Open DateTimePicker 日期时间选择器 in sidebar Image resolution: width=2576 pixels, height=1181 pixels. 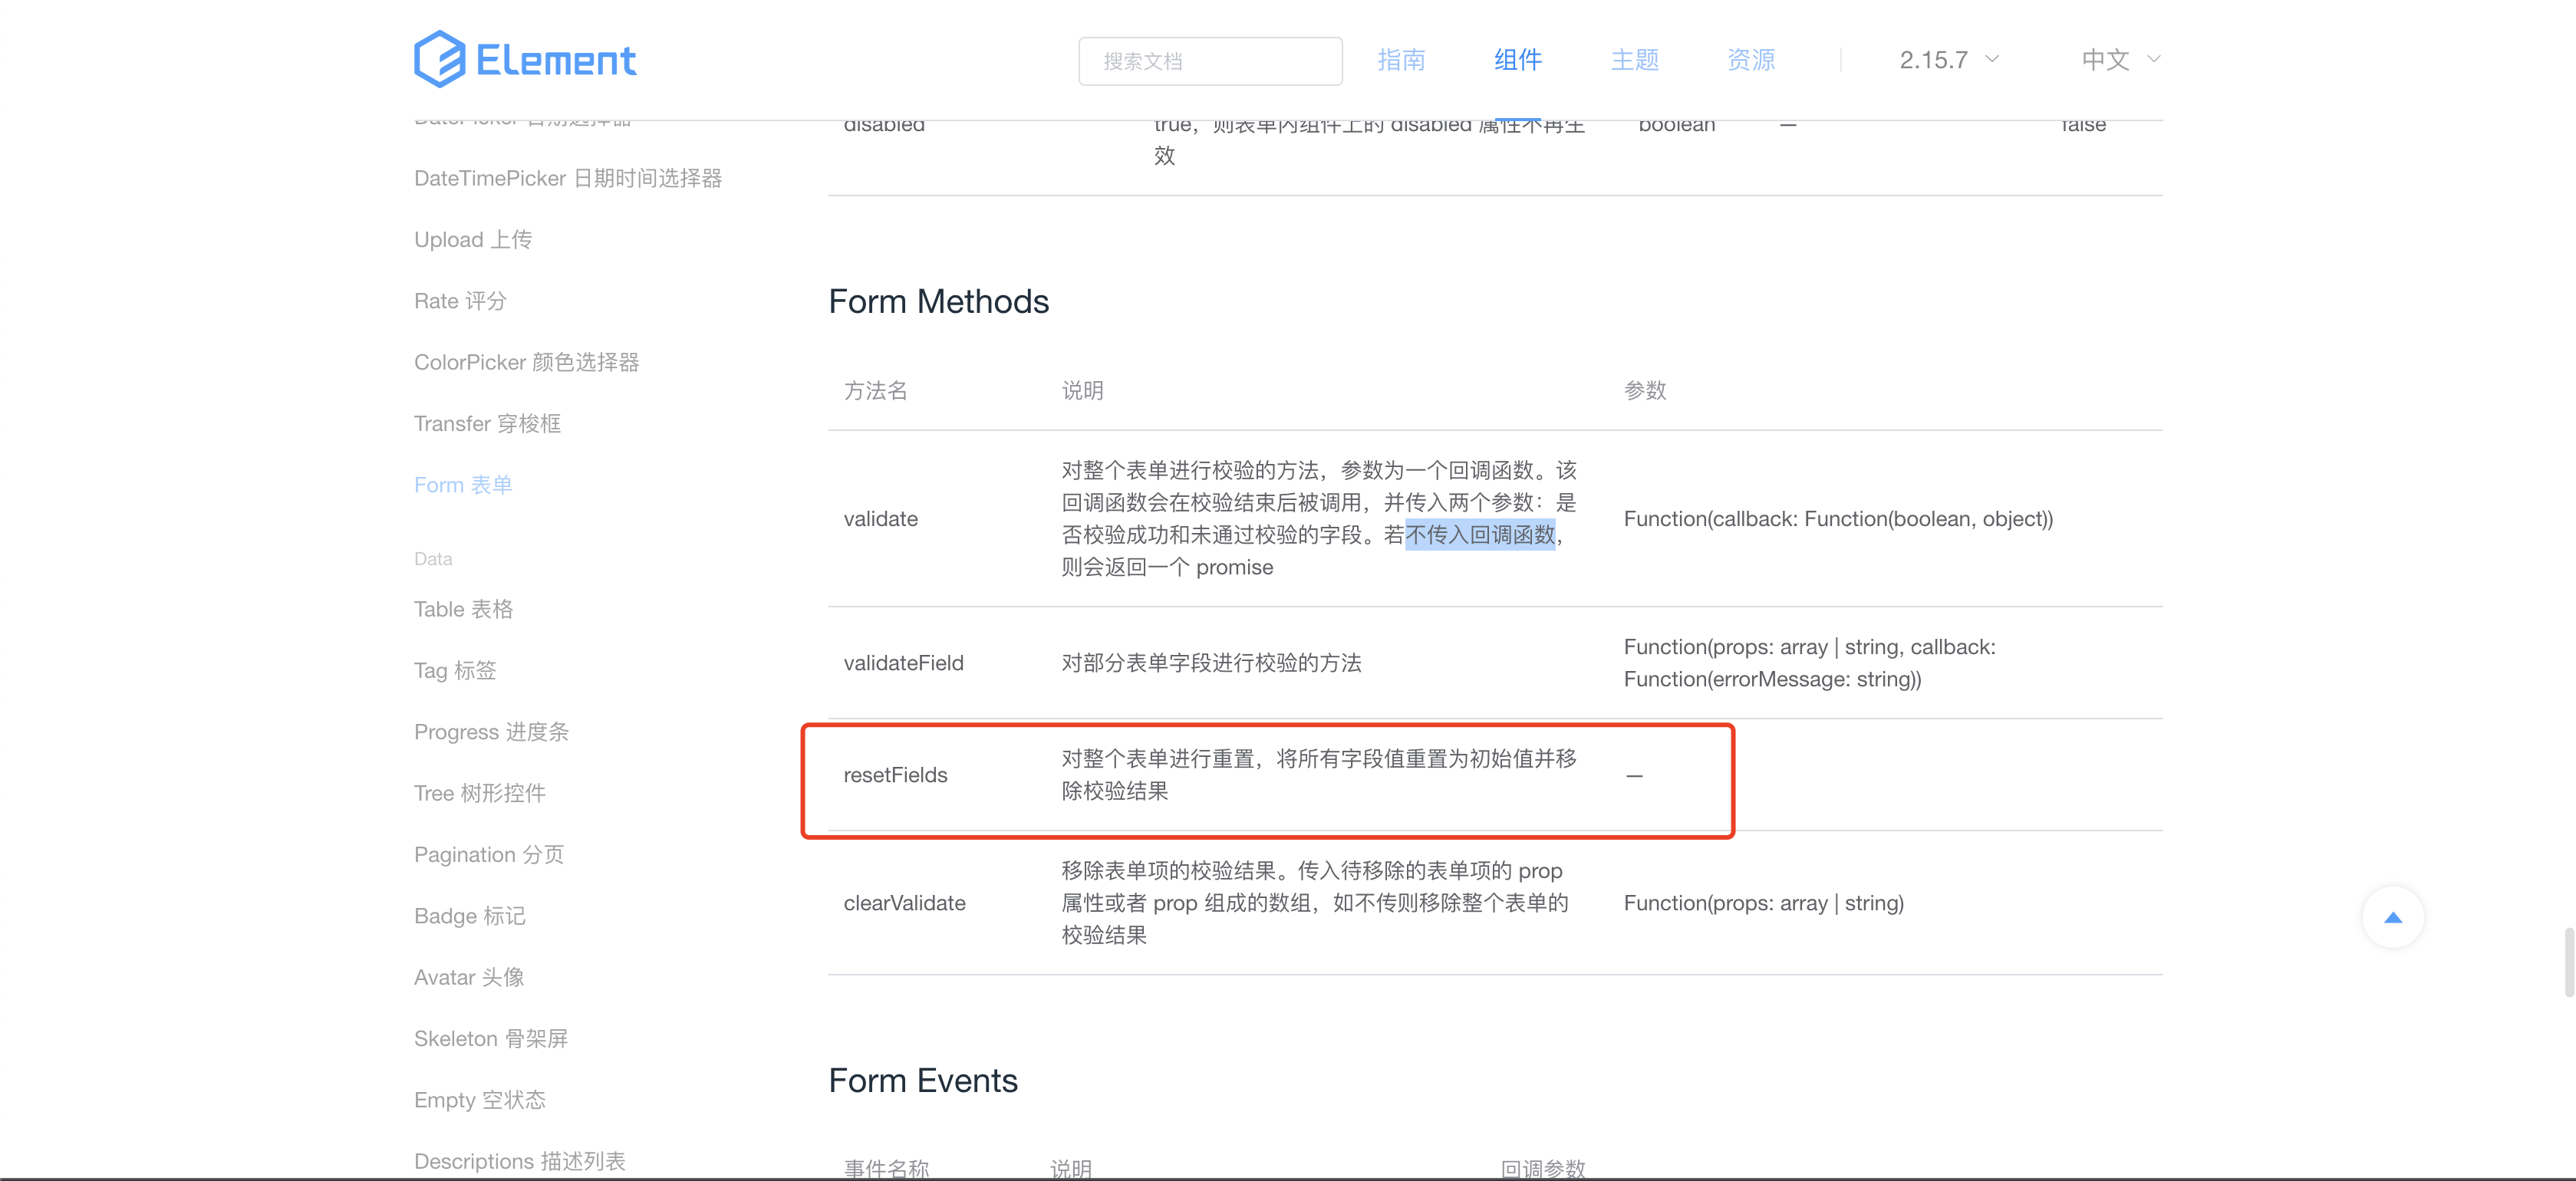(x=568, y=178)
